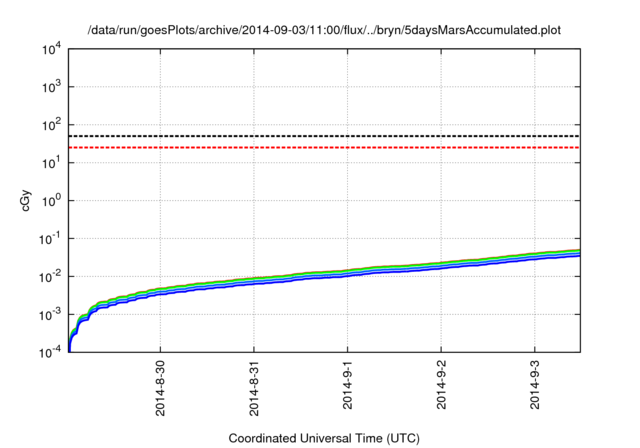Click the red dashed threshold line
640x448 pixels.
pyautogui.click(x=324, y=147)
